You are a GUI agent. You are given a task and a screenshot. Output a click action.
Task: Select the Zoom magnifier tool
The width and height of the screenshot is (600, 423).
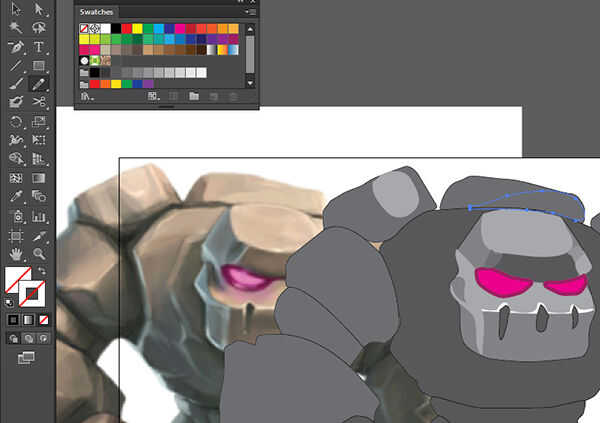pos(39,253)
